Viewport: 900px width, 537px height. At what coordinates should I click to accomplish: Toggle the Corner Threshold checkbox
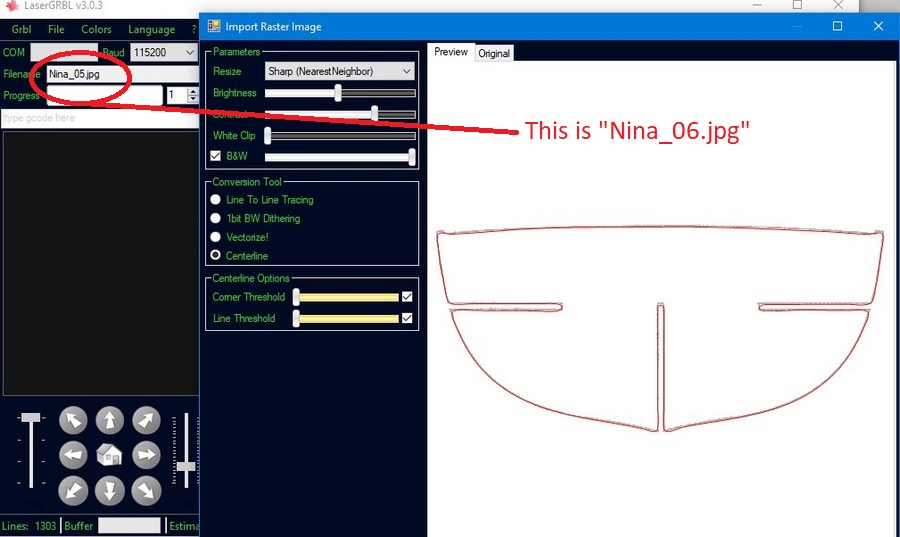click(x=407, y=297)
